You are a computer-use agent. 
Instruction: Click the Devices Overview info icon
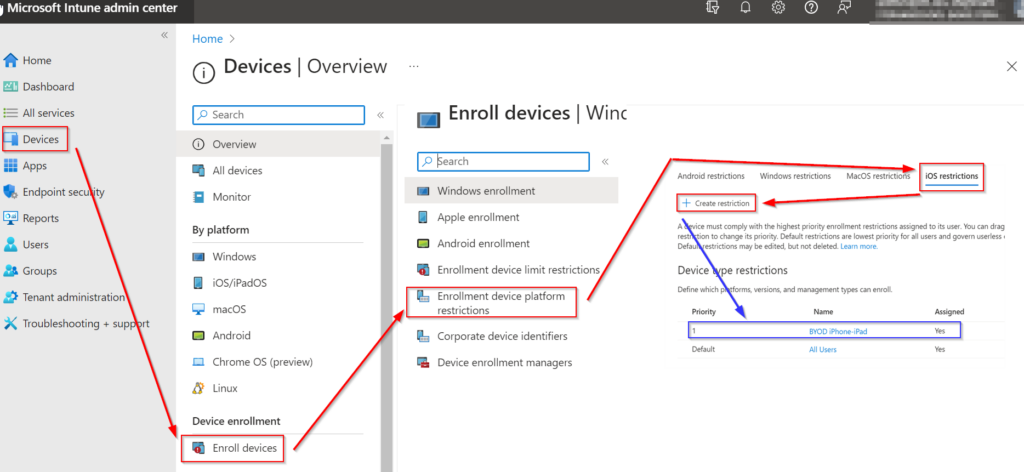204,73
